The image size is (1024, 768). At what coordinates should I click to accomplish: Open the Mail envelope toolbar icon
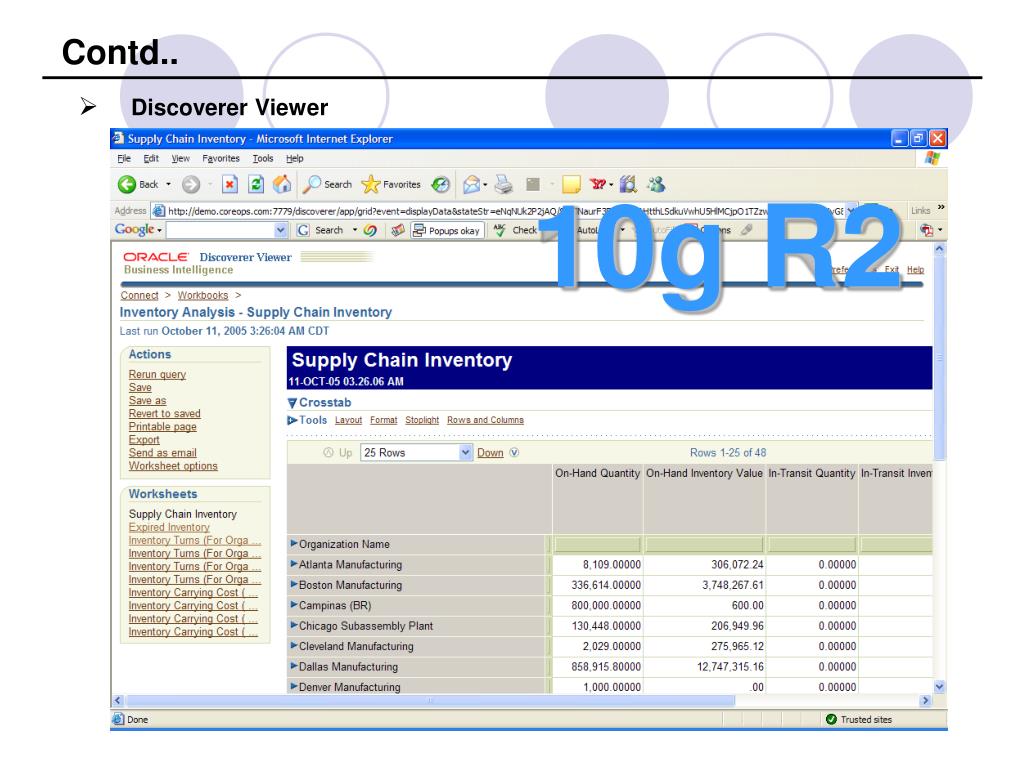click(472, 185)
